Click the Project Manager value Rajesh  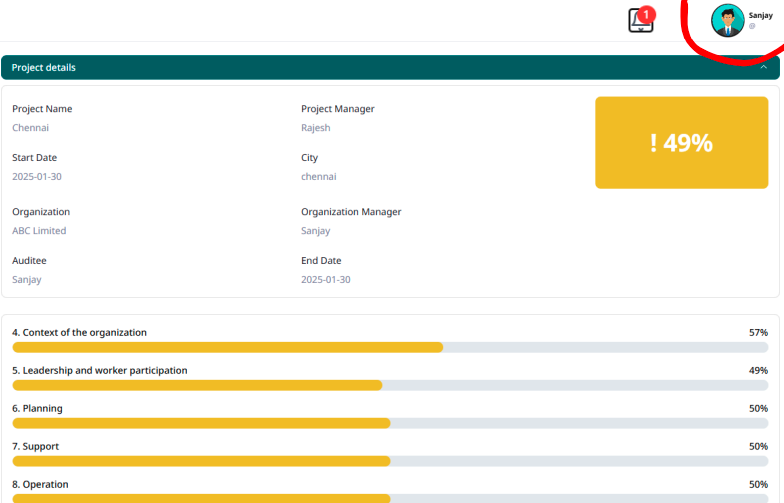(315, 128)
